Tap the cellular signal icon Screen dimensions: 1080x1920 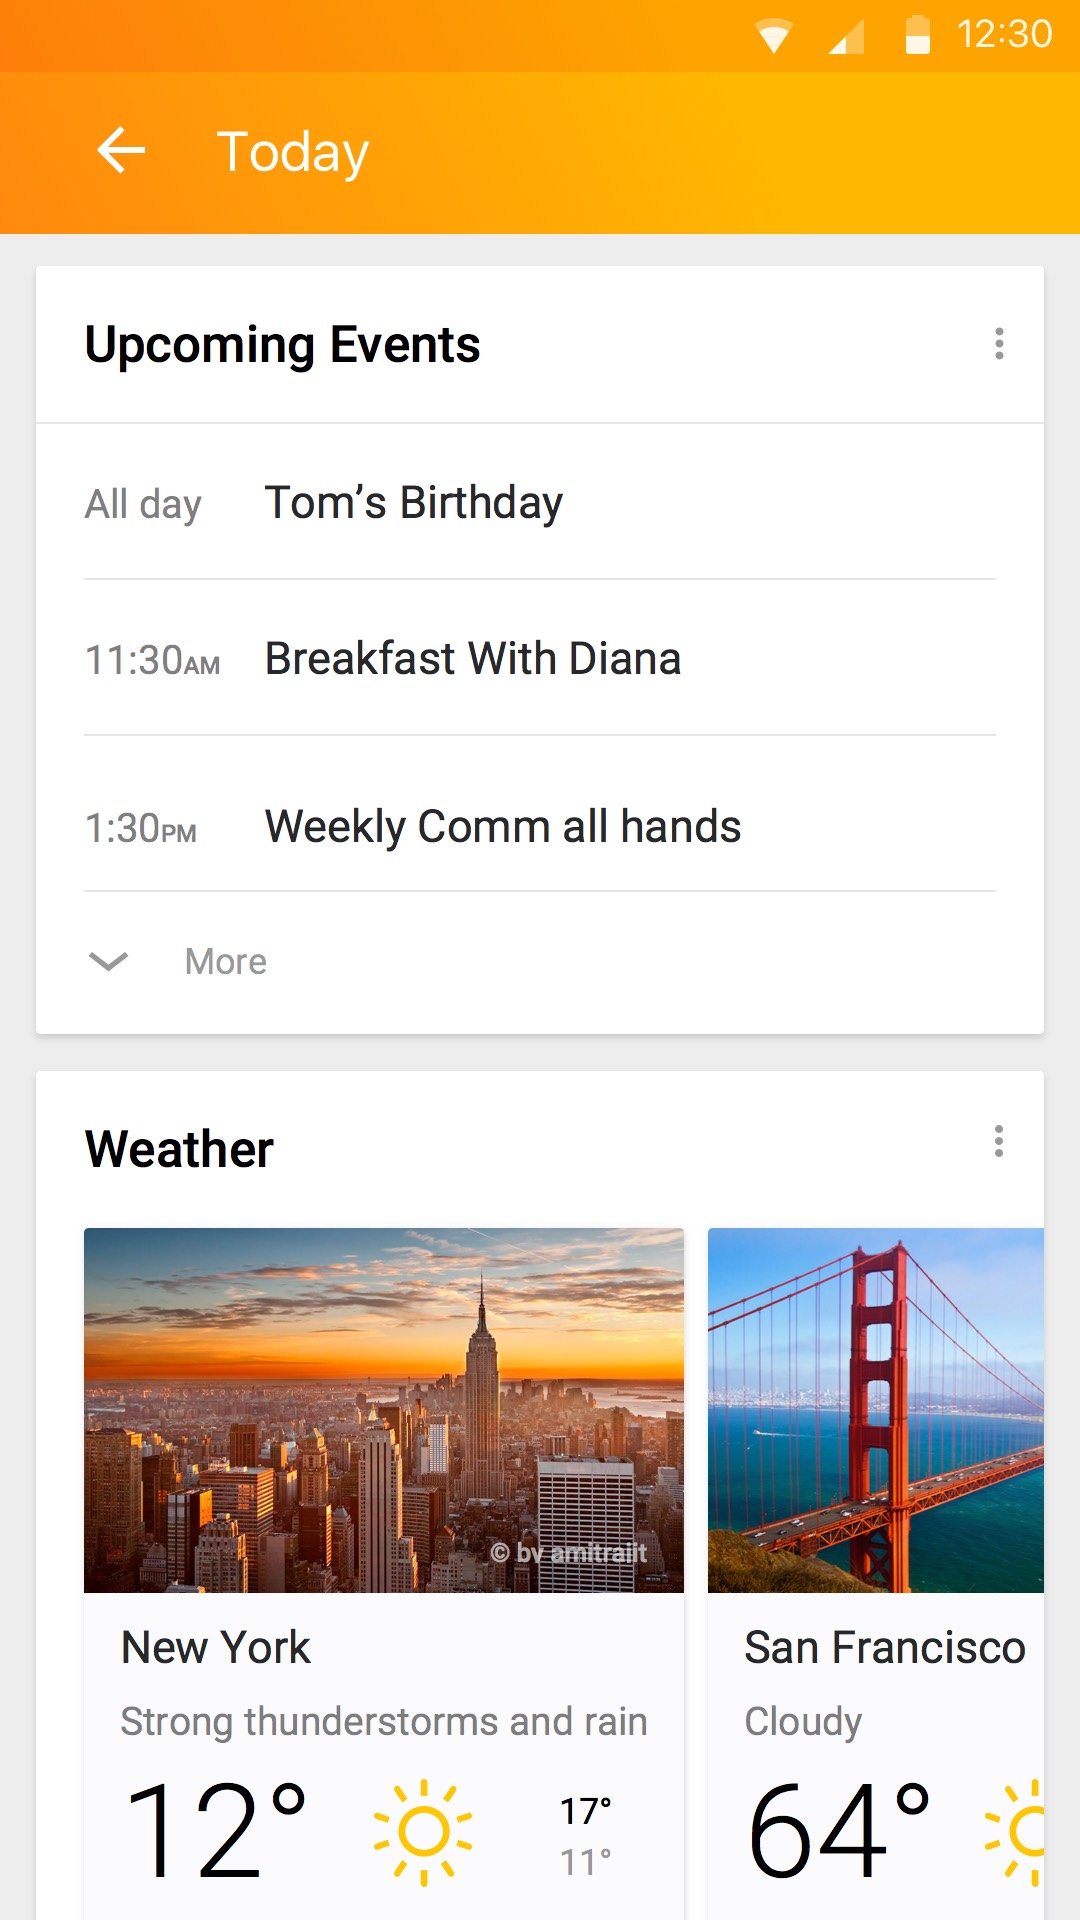[x=846, y=37]
